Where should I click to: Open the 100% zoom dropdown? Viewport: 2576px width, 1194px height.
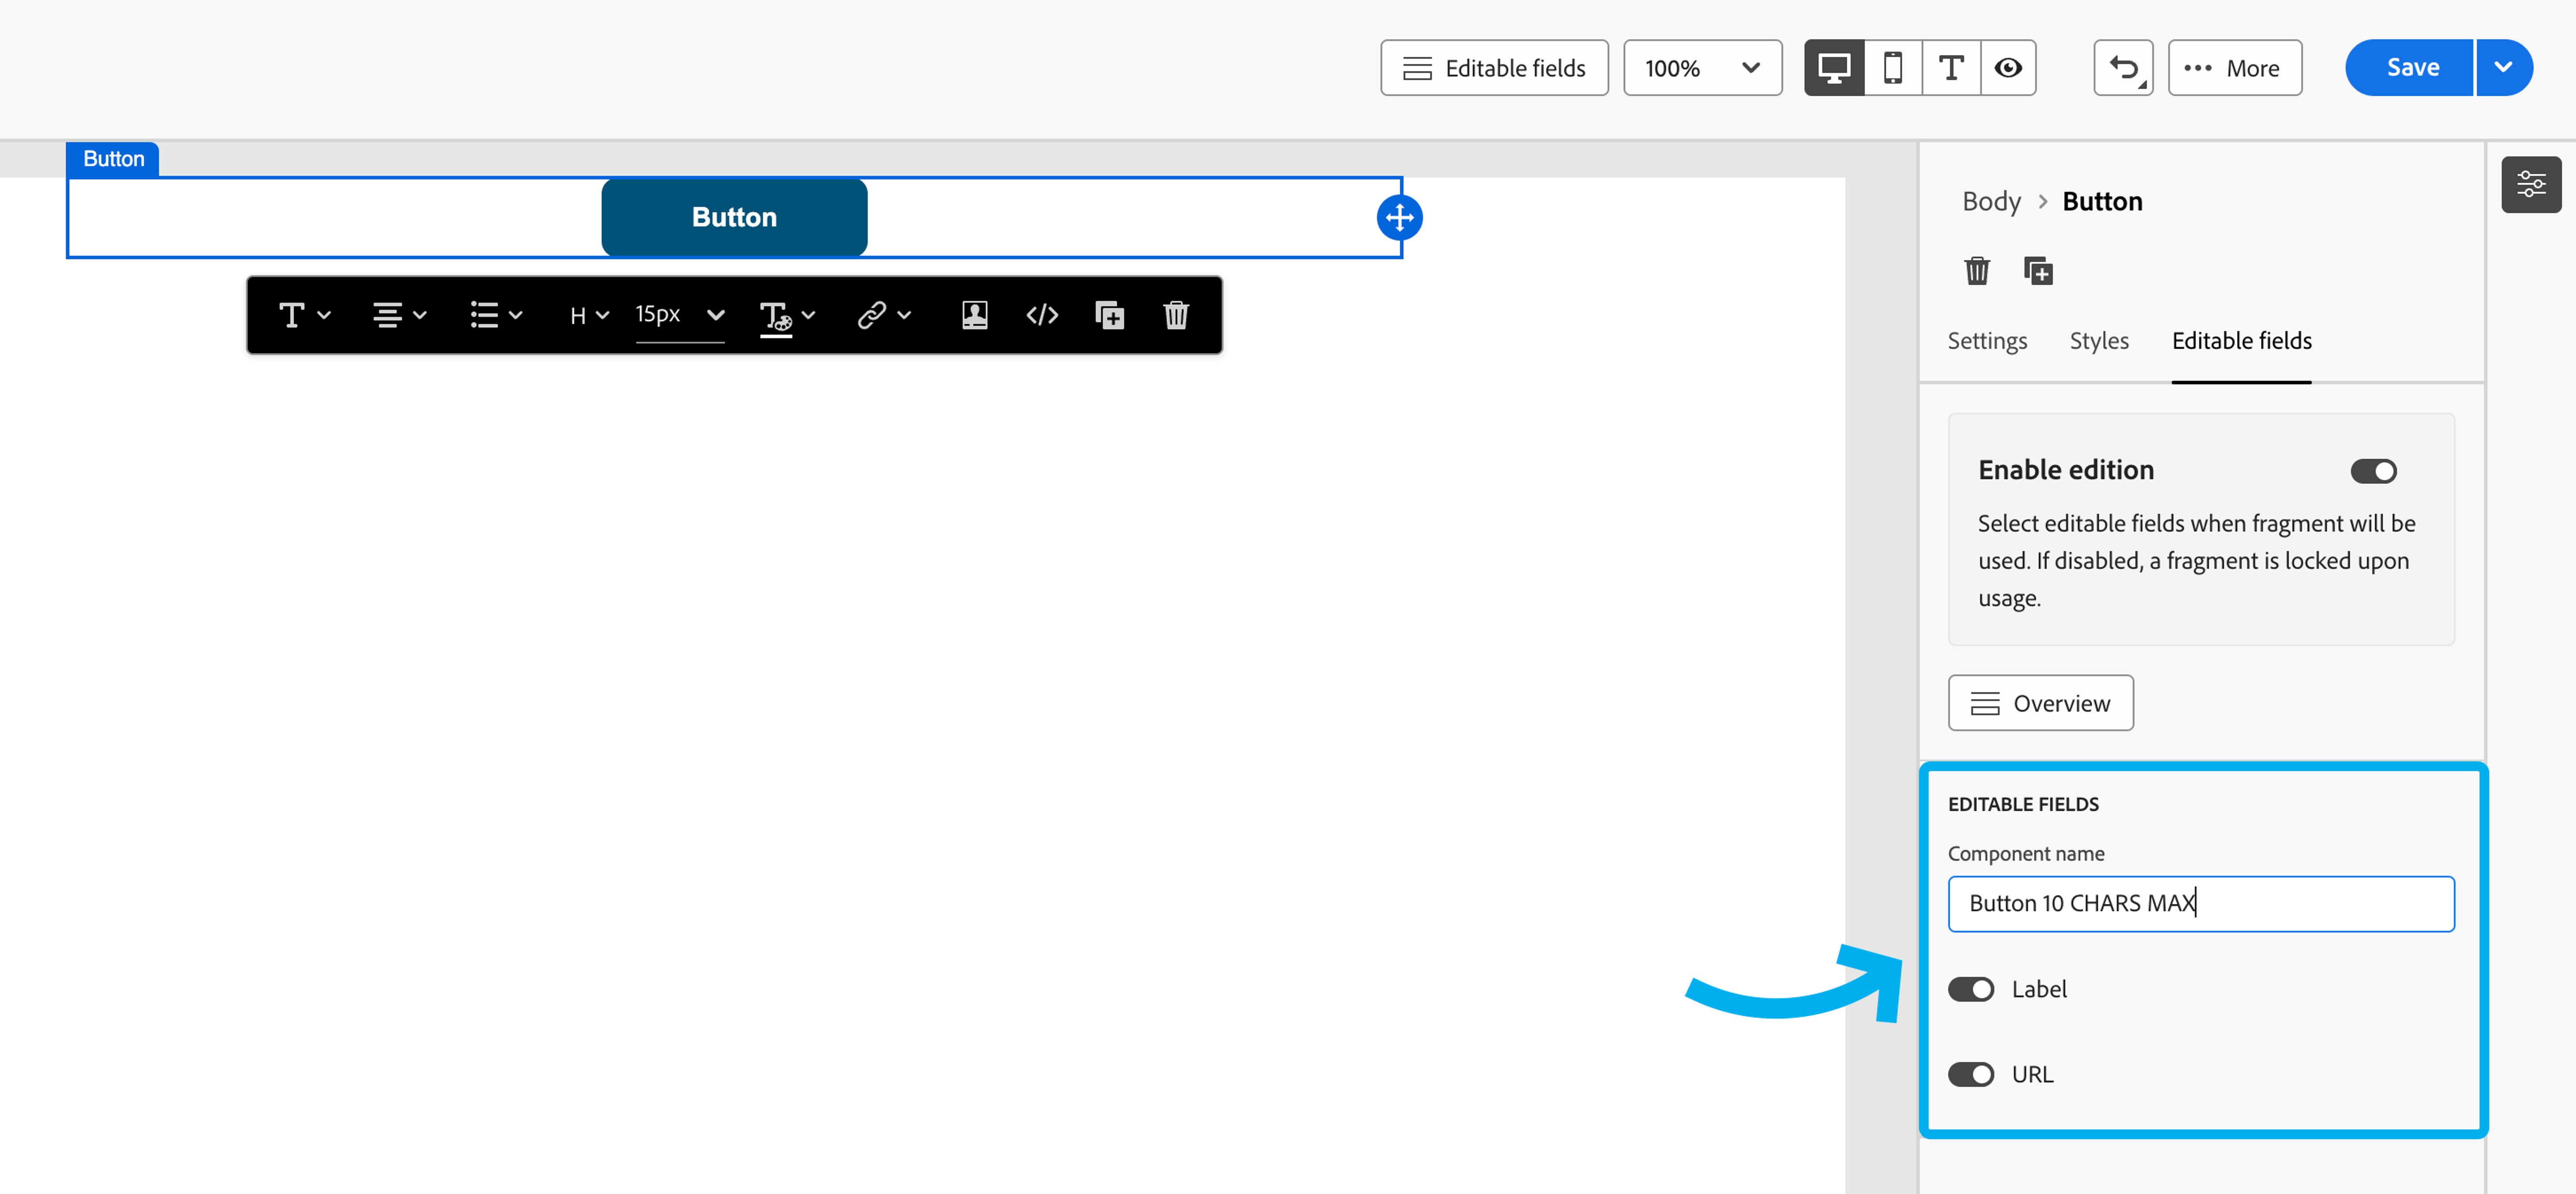pos(1702,68)
